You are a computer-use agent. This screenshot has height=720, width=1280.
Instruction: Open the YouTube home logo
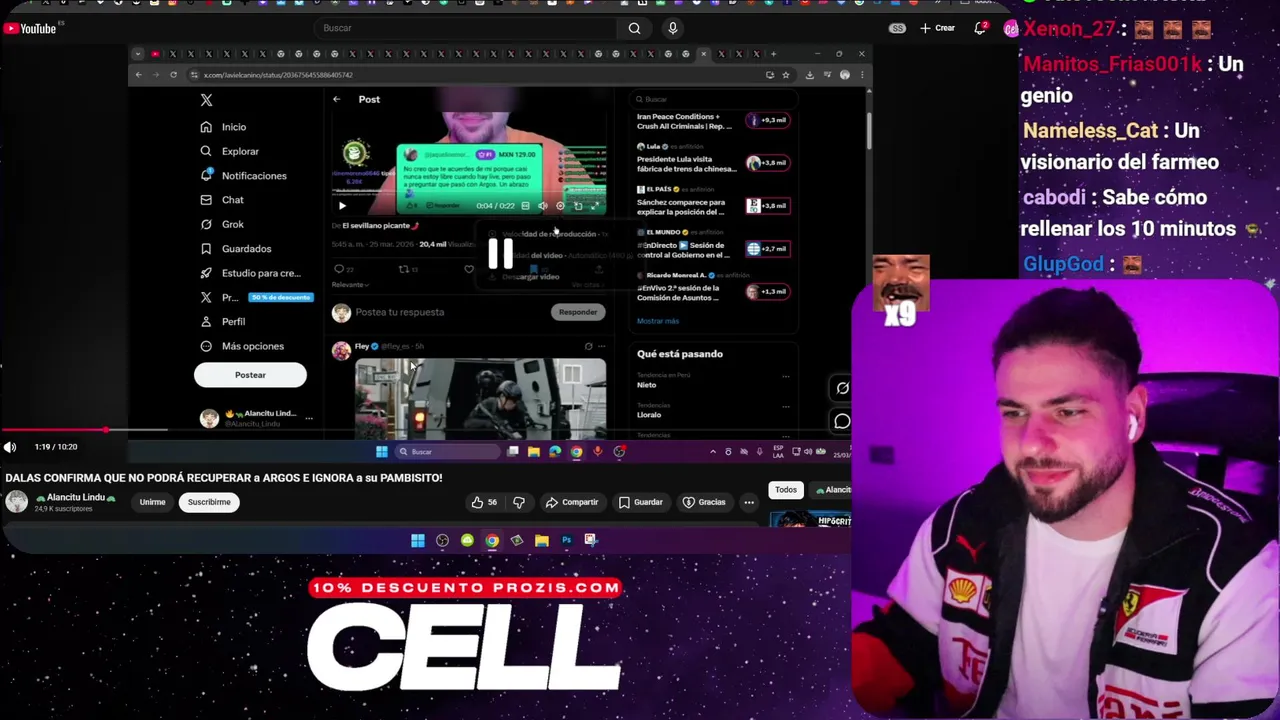[x=29, y=28]
